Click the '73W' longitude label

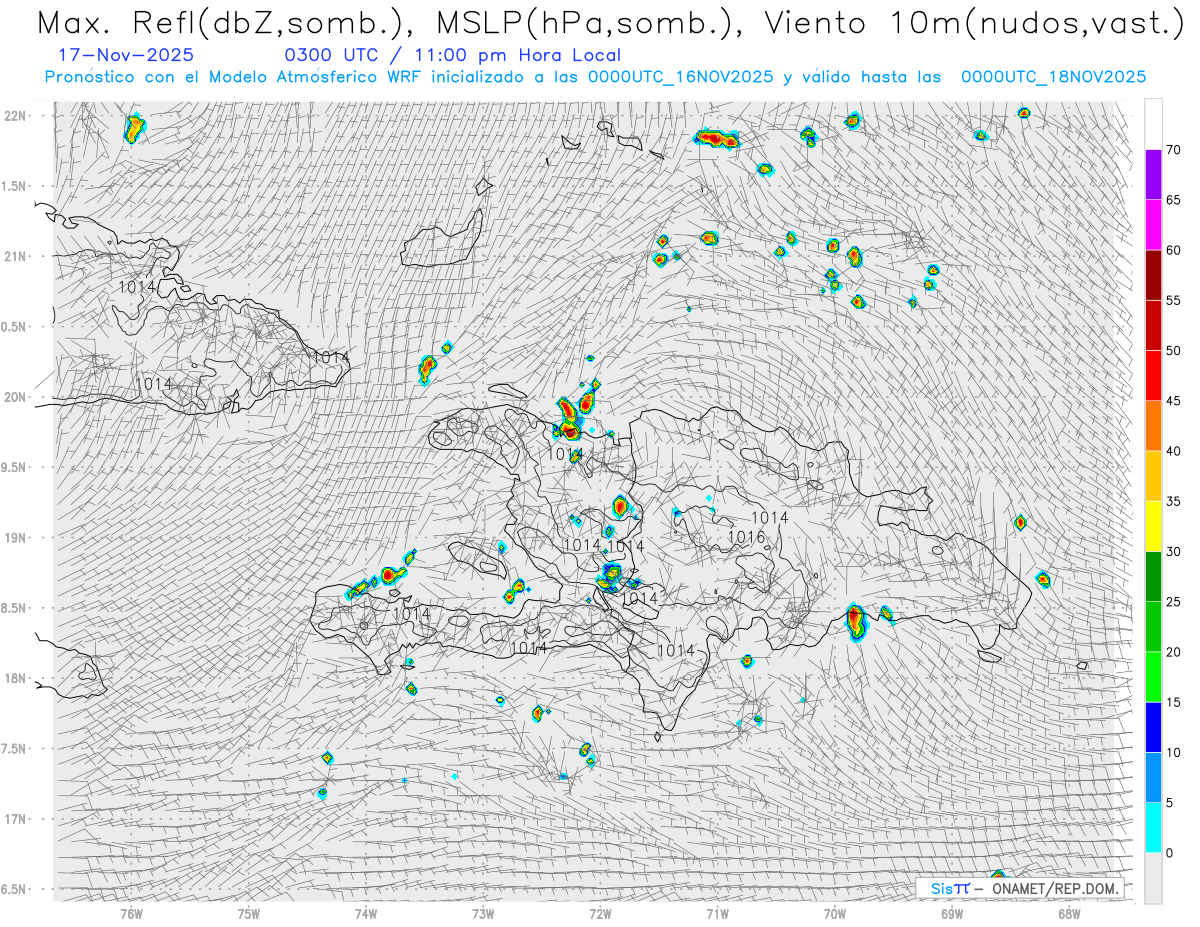click(x=483, y=913)
